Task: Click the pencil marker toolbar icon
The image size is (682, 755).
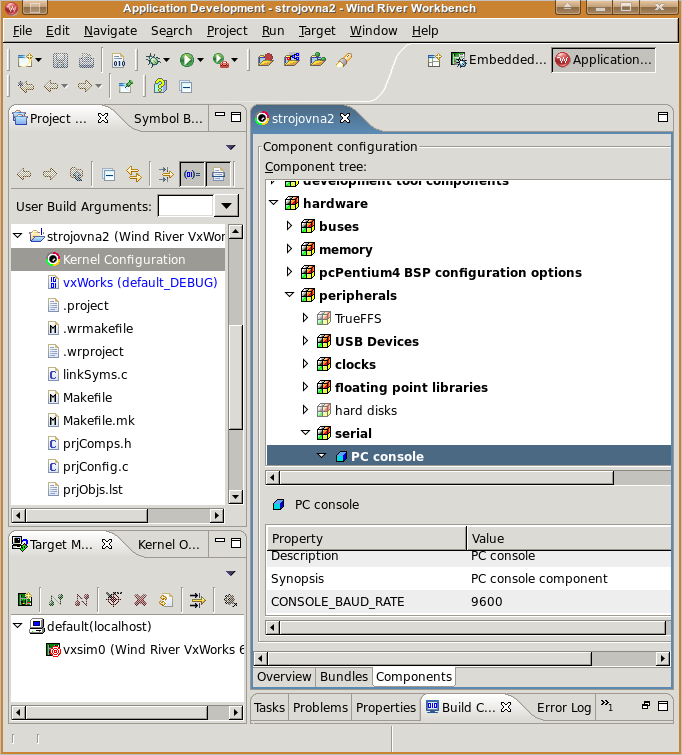Action: [344, 60]
